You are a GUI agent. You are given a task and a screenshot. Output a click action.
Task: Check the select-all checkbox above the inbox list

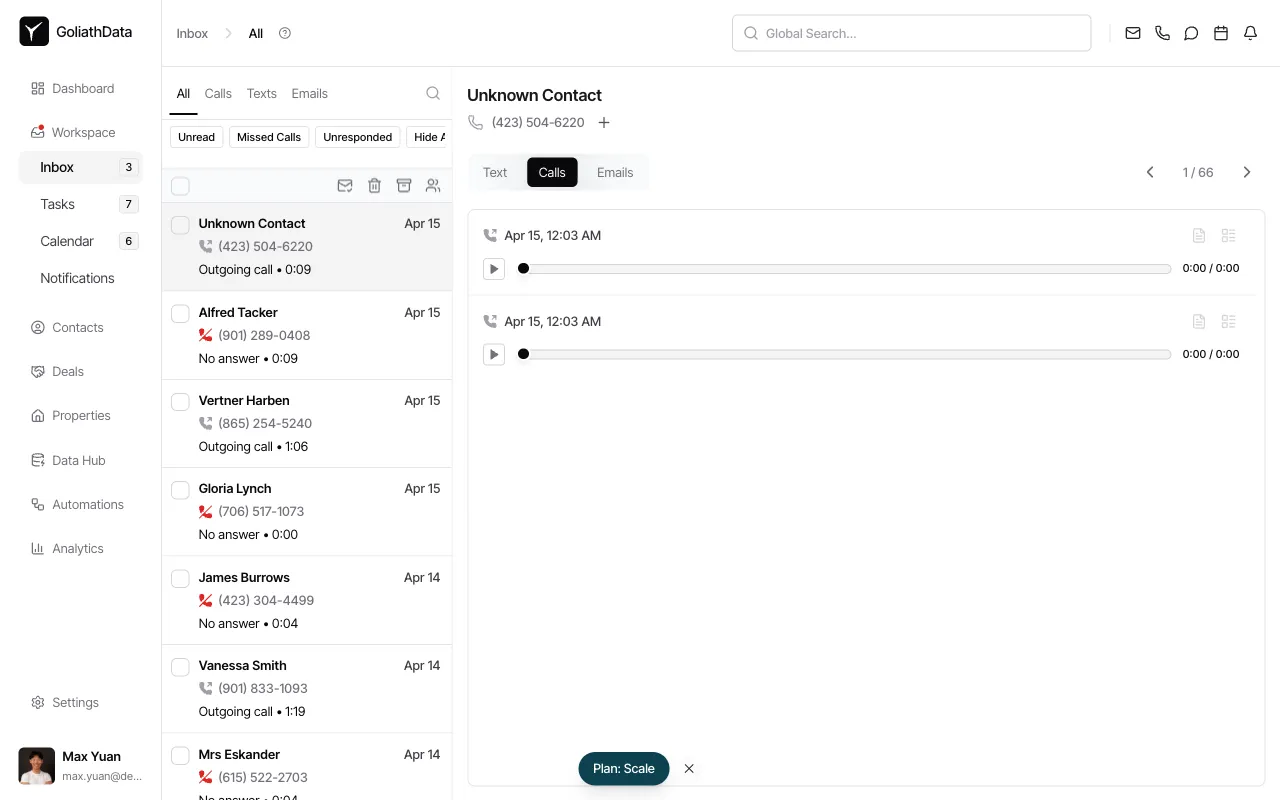coord(180,186)
